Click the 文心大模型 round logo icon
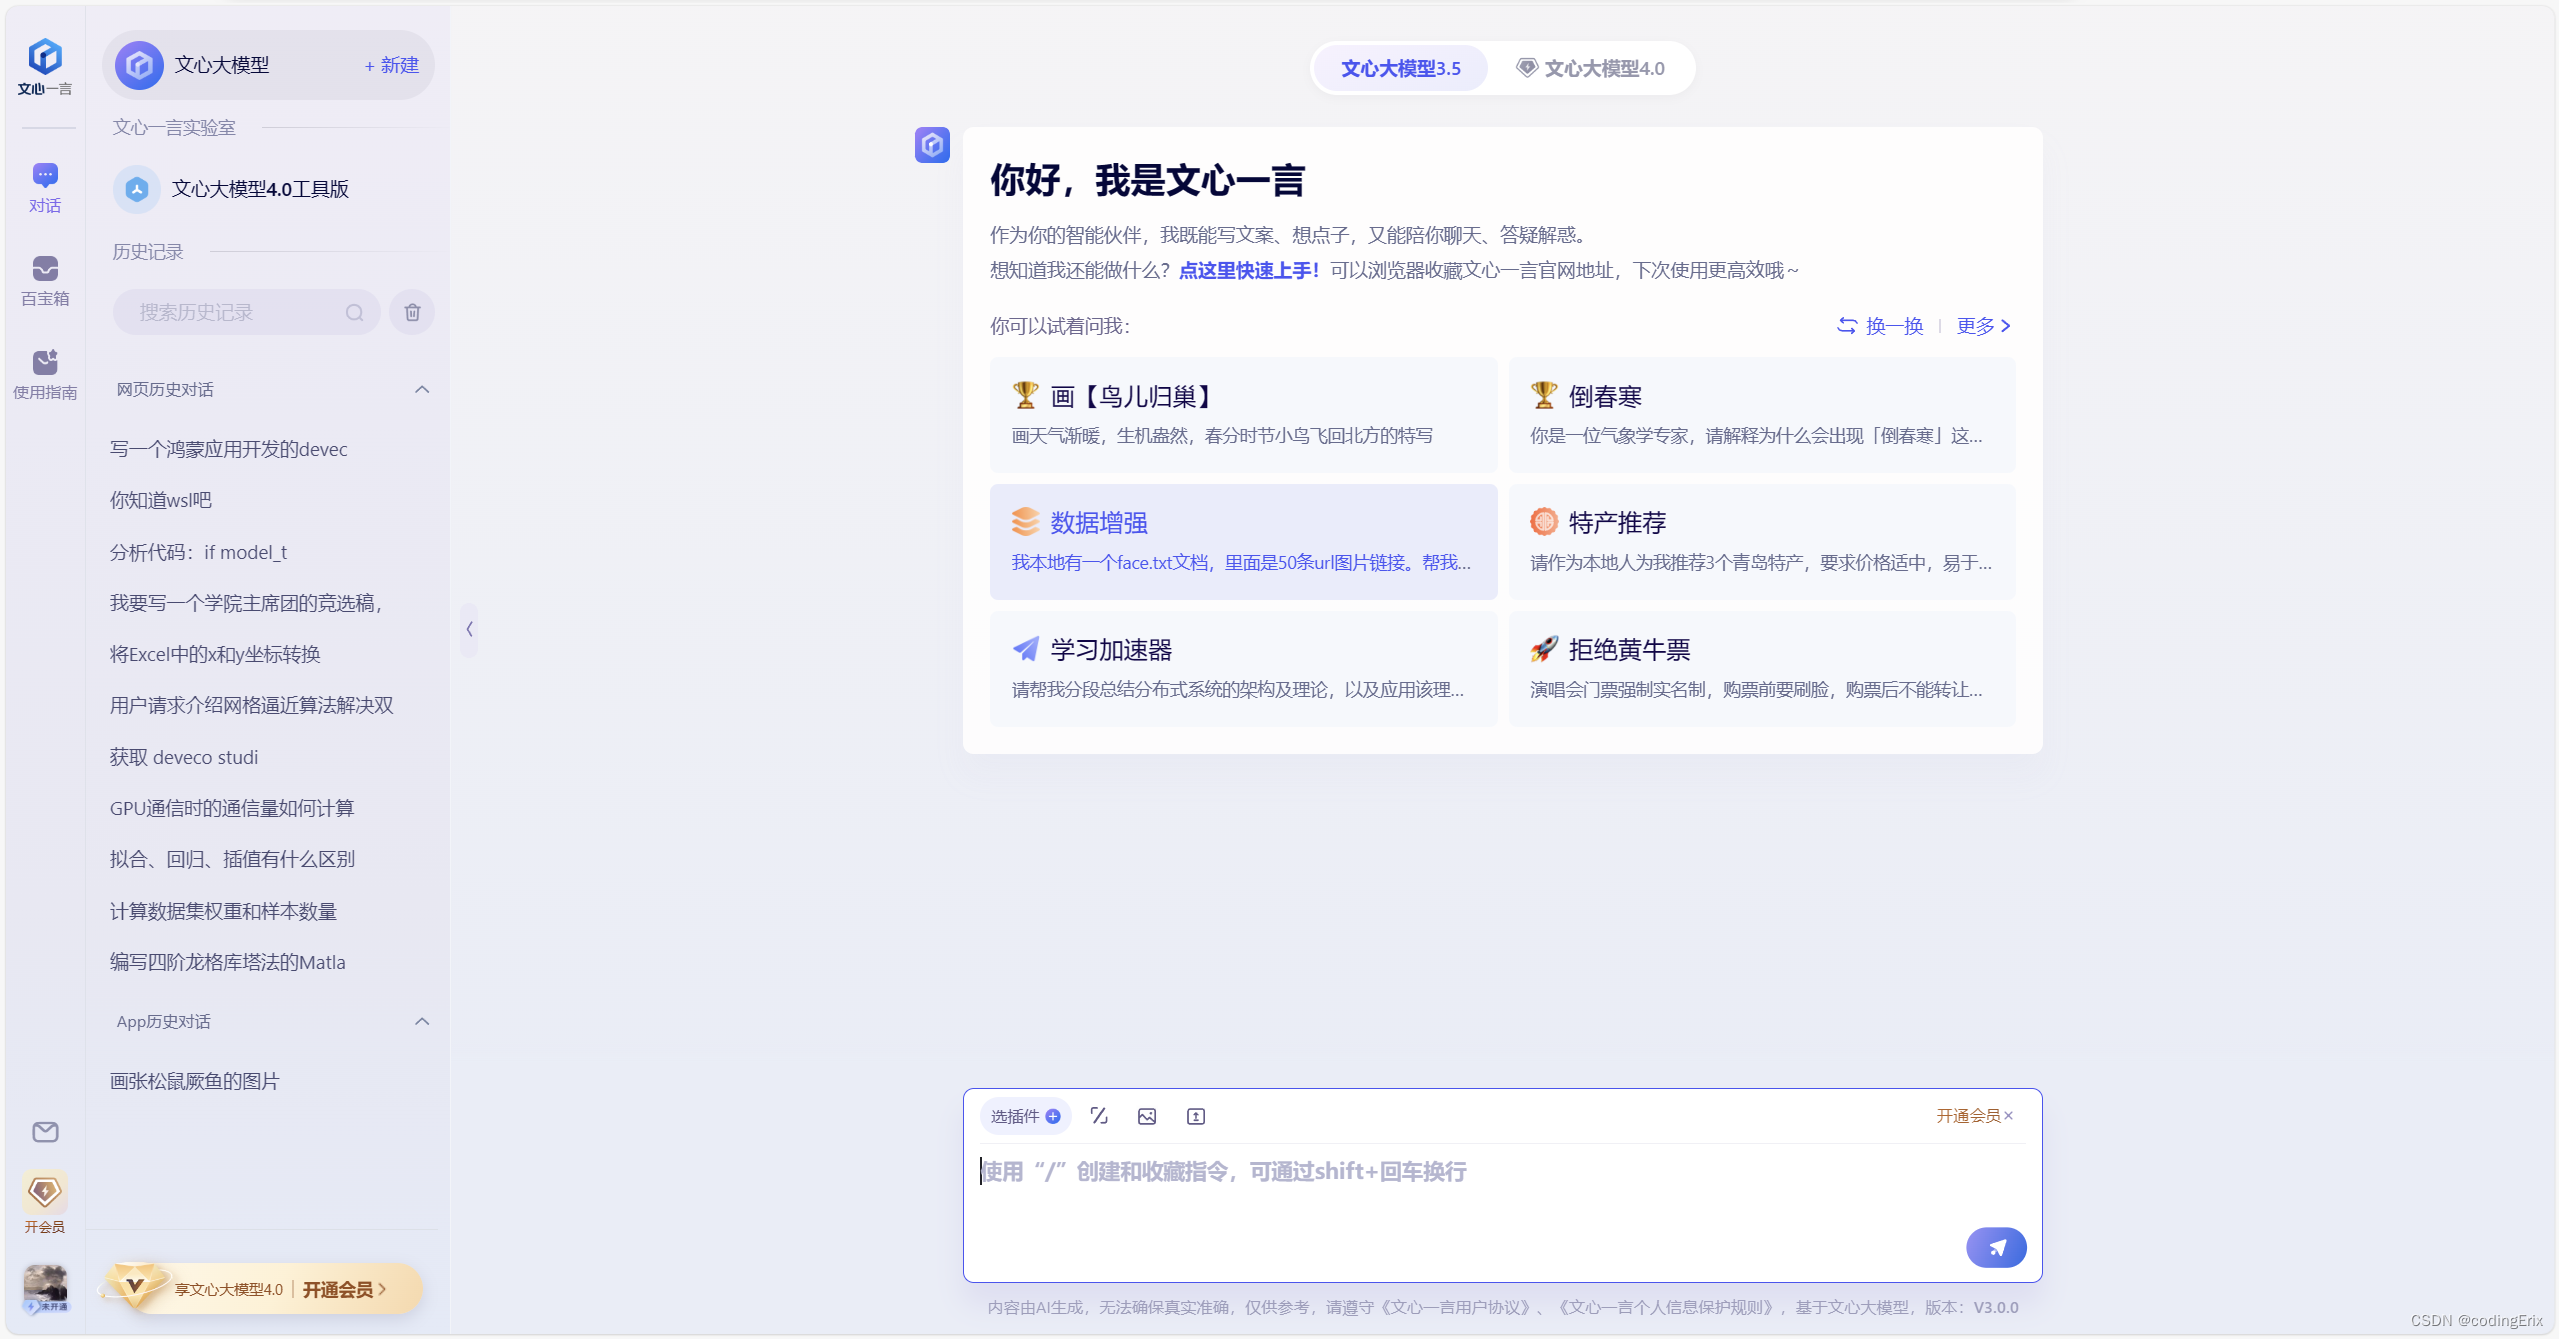This screenshot has height=1339, width=2559. pyautogui.click(x=139, y=65)
